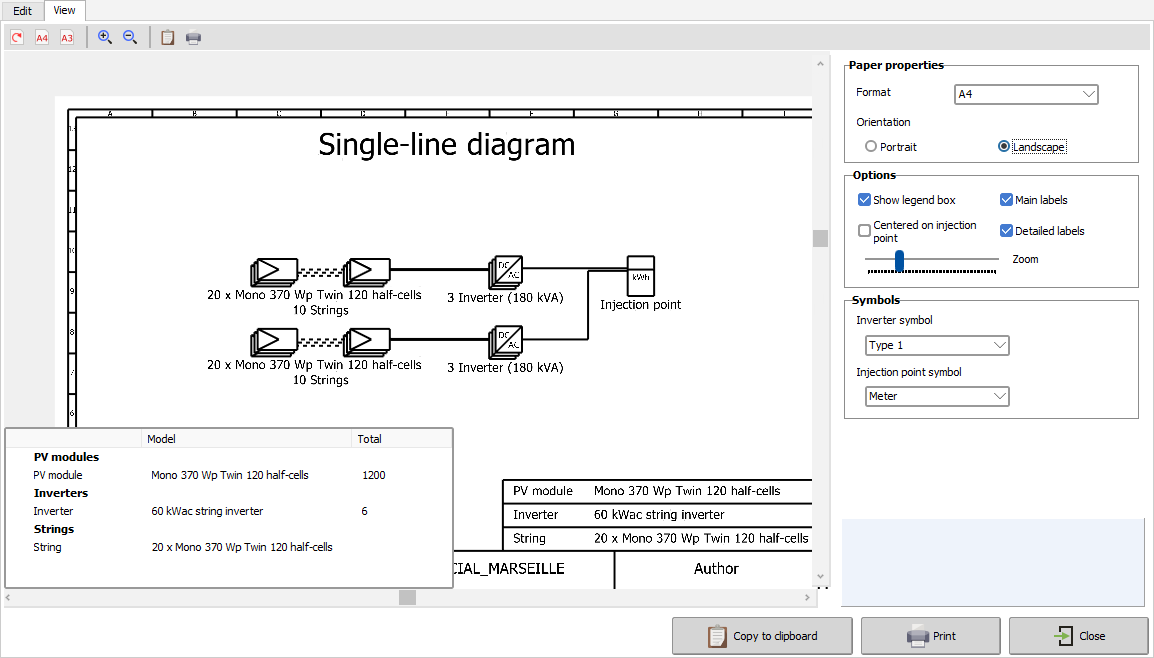The image size is (1154, 658).
Task: Open the Inverter symbol Type 1 dropdown
Action: [x=937, y=345]
